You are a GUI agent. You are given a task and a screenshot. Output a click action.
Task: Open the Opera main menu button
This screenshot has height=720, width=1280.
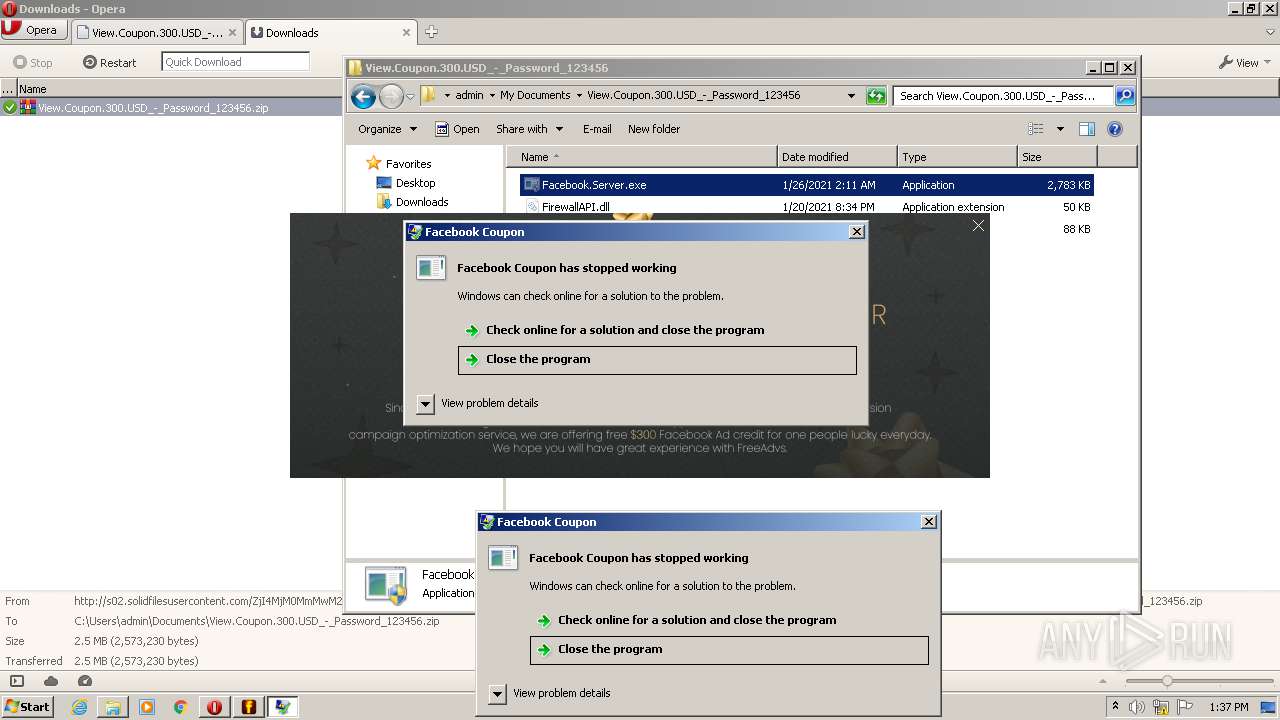[x=33, y=31]
